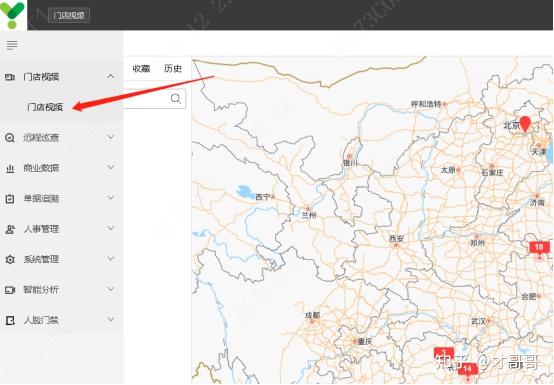Select the 门店视频 submenu item
This screenshot has height=385, width=554.
coord(45,107)
